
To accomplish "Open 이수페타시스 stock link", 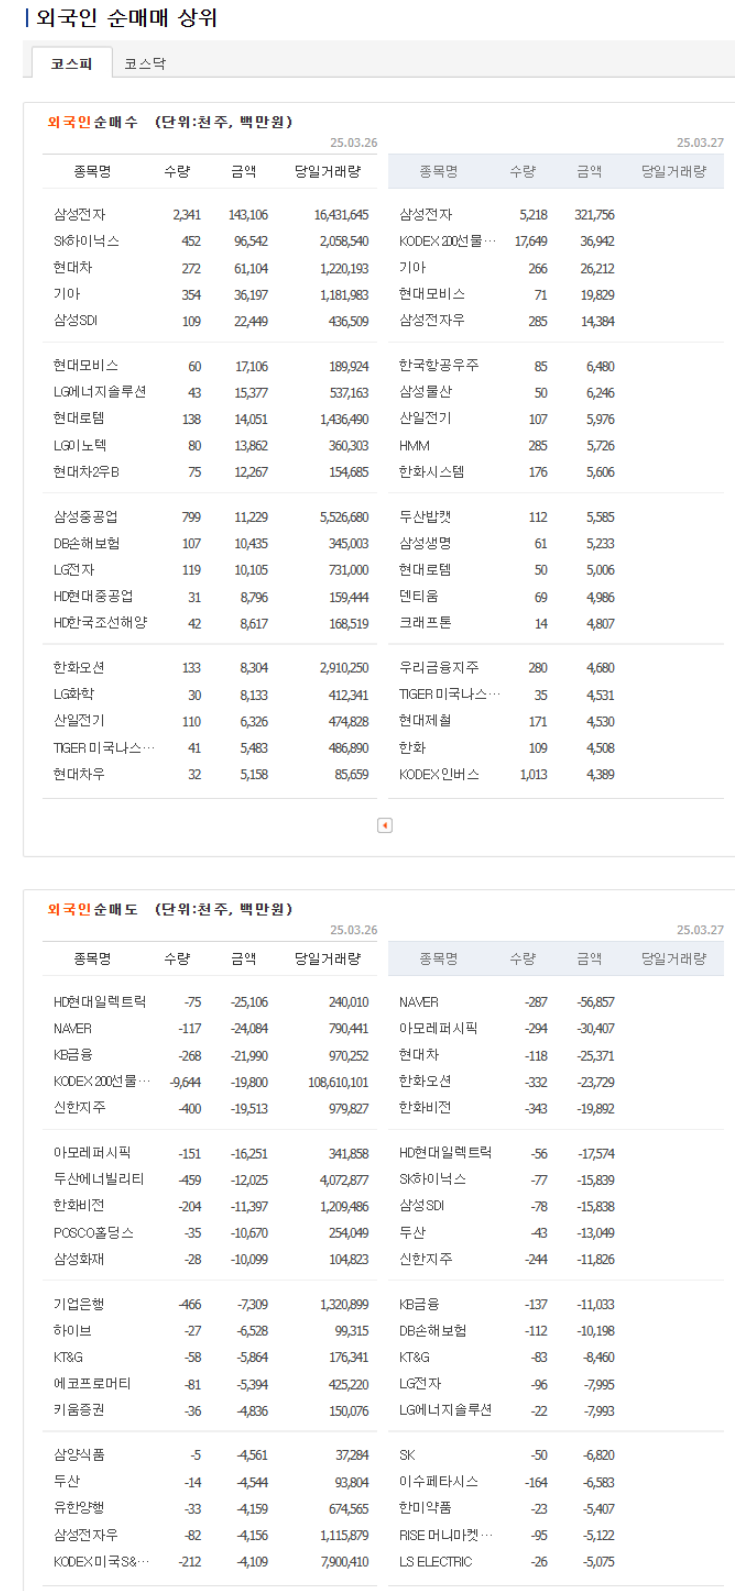I will [x=438, y=1481].
